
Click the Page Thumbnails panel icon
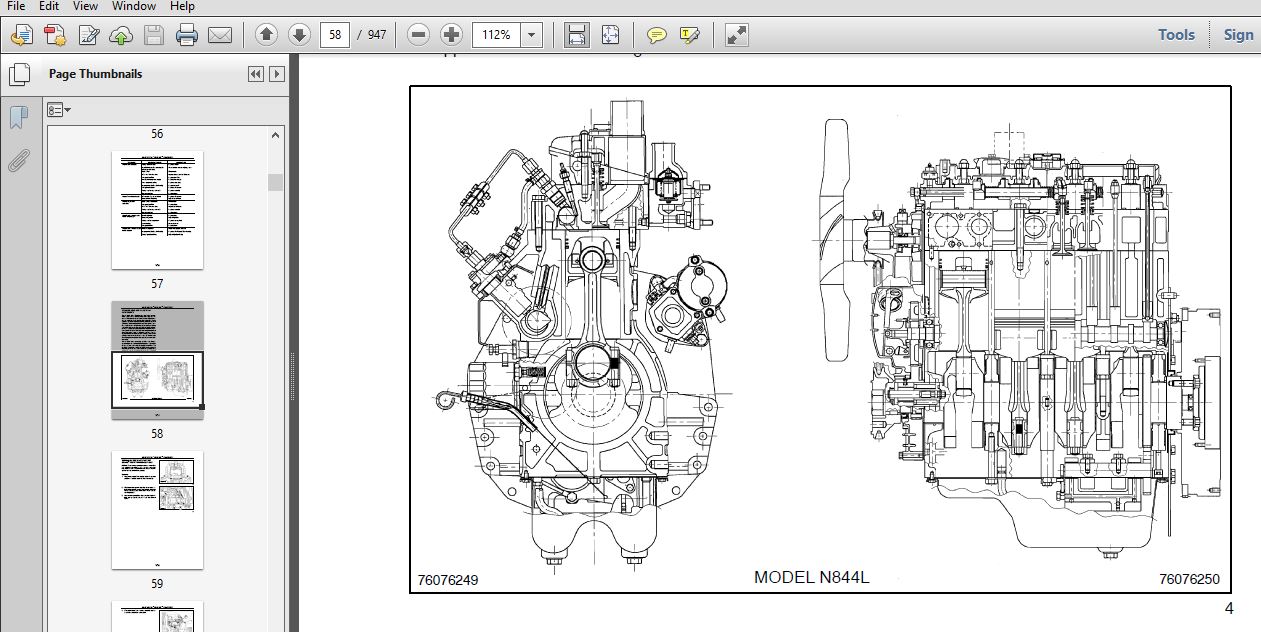click(18, 74)
